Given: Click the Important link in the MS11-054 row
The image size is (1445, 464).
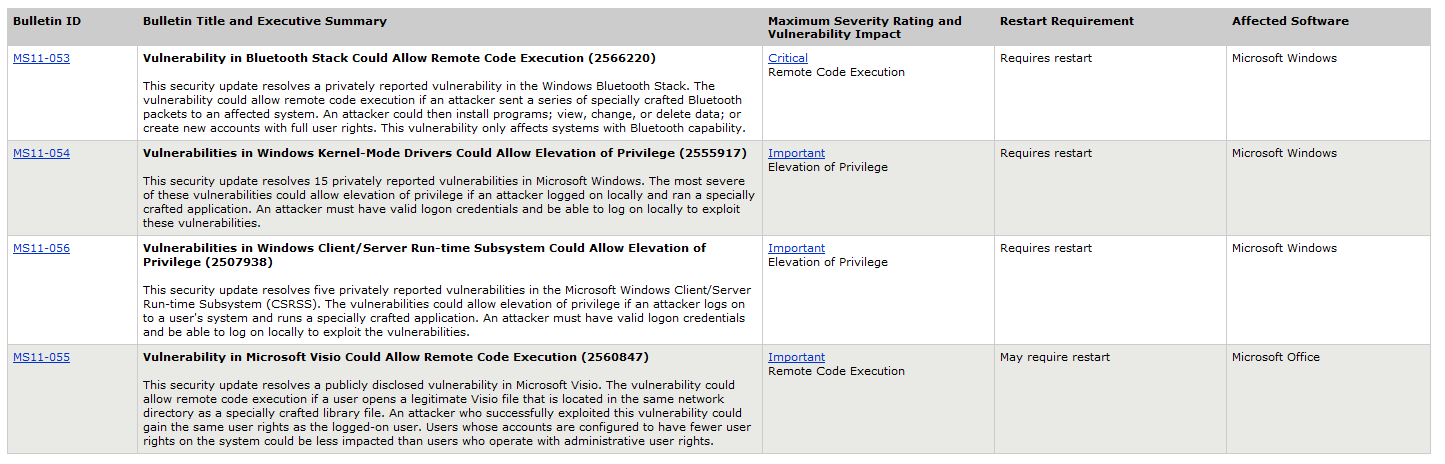Looking at the screenshot, I should click(796, 153).
